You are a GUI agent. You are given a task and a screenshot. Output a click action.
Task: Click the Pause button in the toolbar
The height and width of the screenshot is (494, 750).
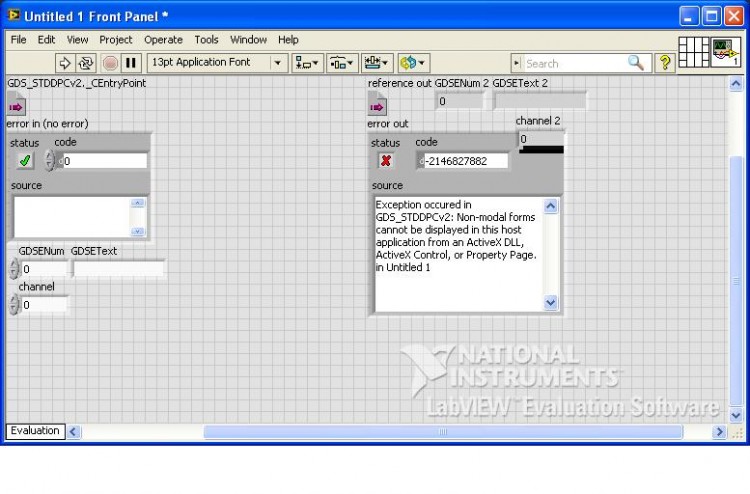pyautogui.click(x=131, y=63)
